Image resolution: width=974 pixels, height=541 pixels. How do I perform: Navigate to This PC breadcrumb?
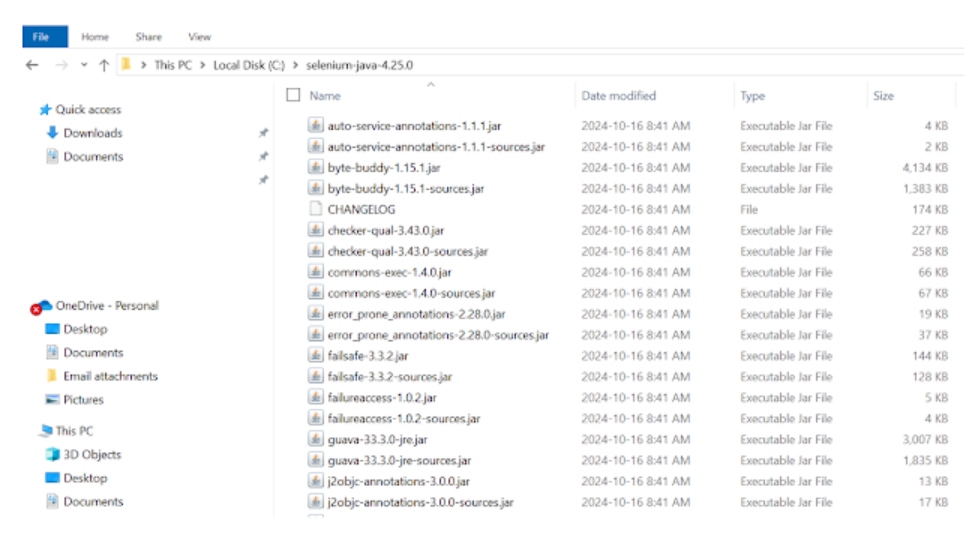(x=173, y=65)
